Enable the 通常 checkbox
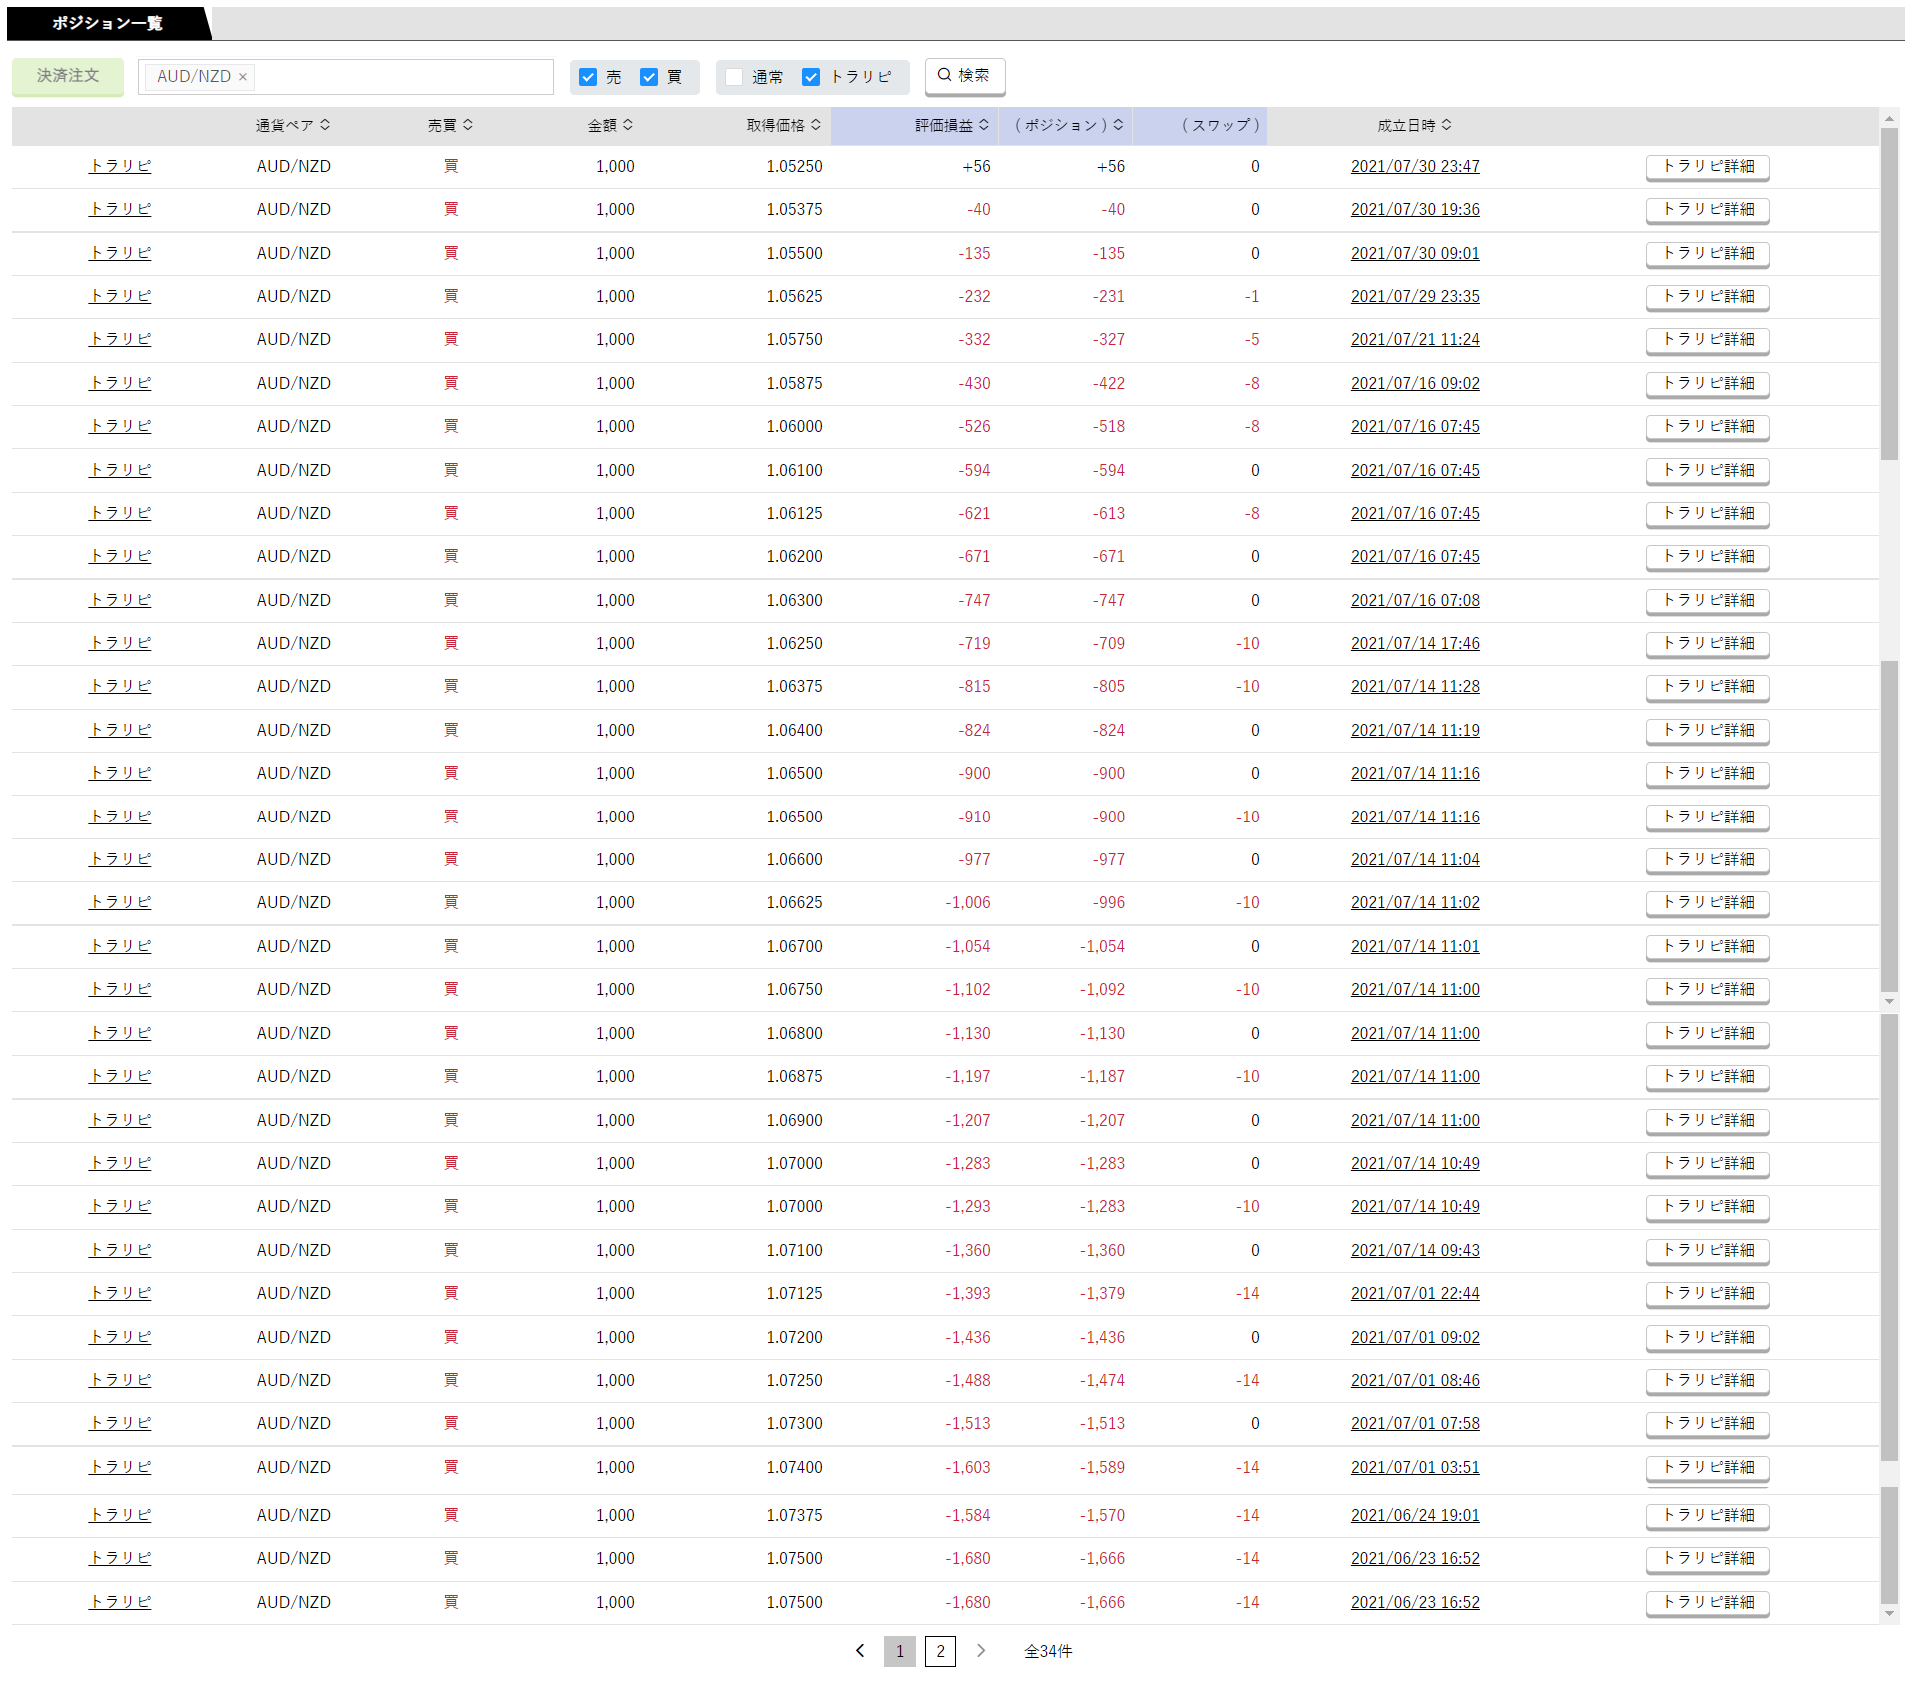 coord(735,77)
